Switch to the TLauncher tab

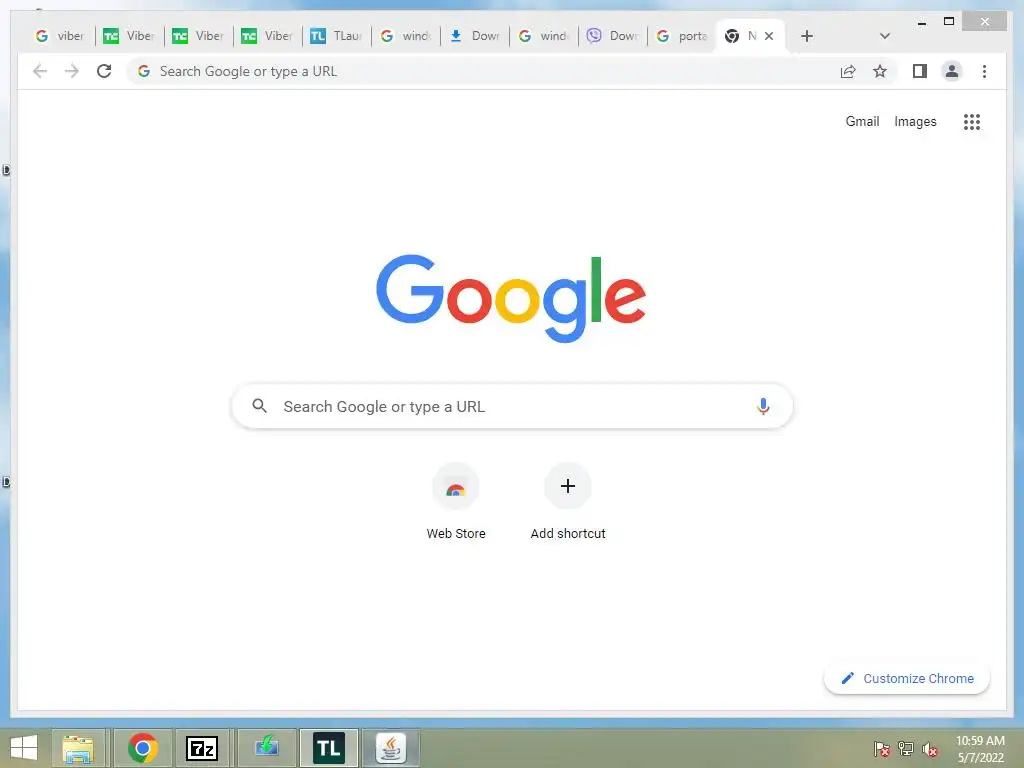tap(336, 36)
